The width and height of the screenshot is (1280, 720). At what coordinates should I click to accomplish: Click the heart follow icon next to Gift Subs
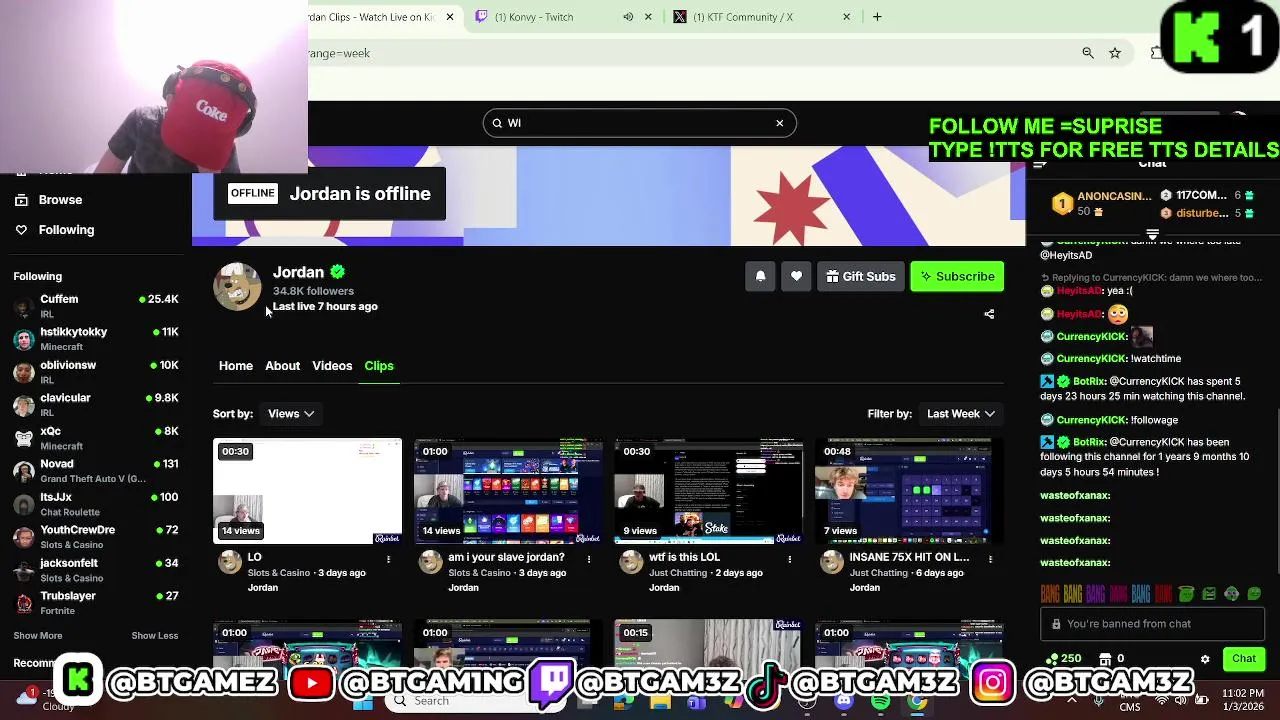796,276
